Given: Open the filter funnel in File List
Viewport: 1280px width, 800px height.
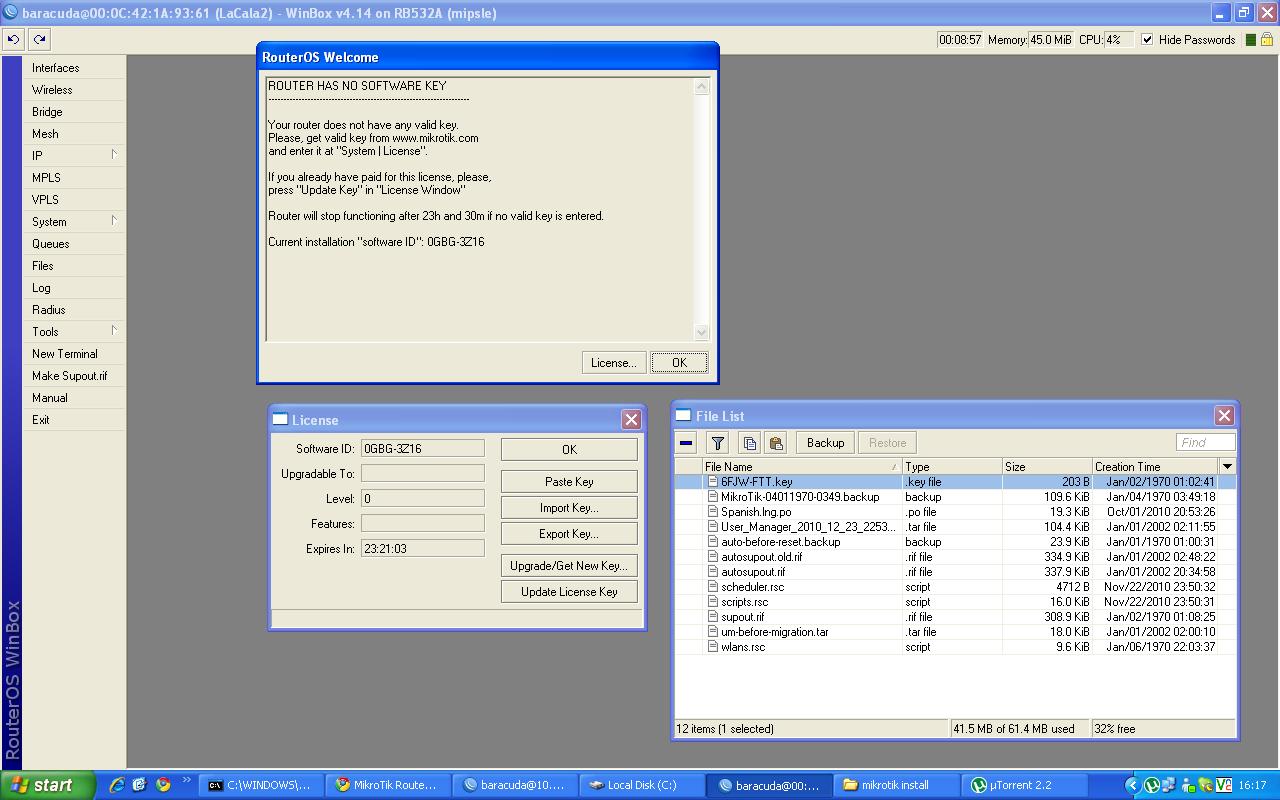Looking at the screenshot, I should [717, 443].
